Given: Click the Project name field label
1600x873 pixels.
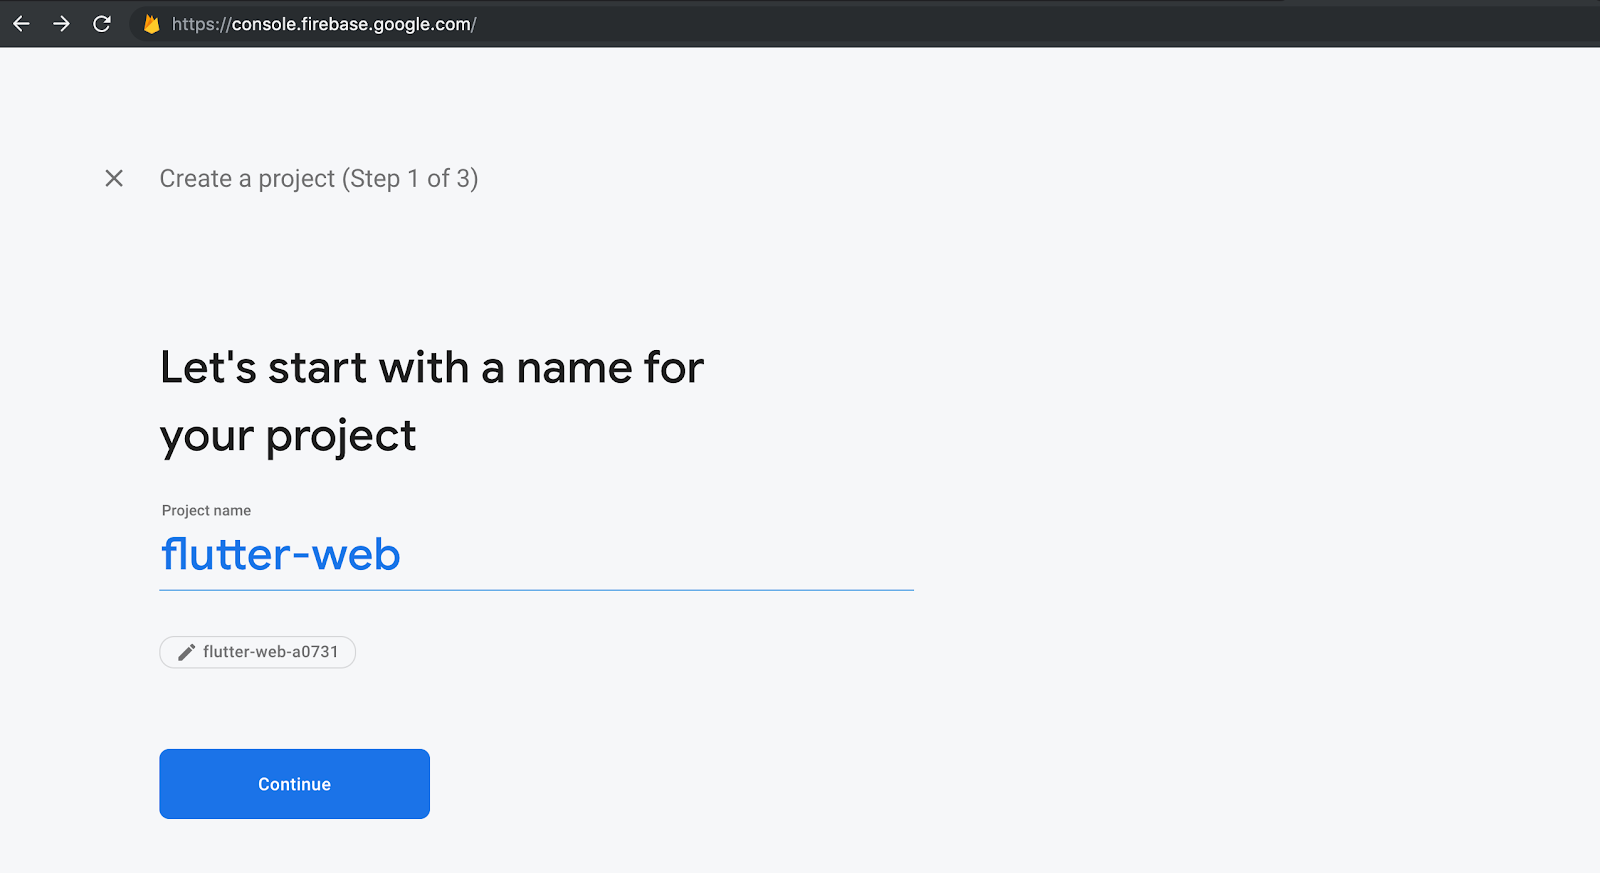Looking at the screenshot, I should (x=206, y=510).
